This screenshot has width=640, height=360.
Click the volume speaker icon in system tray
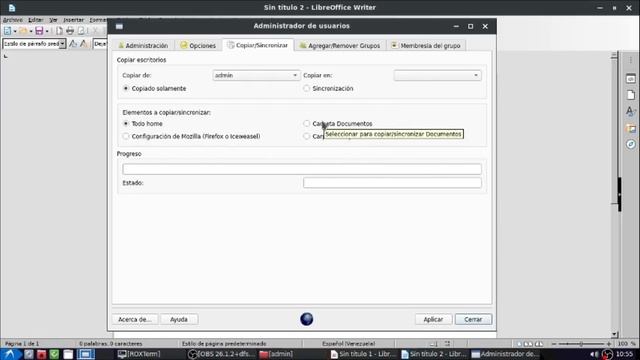click(x=594, y=354)
